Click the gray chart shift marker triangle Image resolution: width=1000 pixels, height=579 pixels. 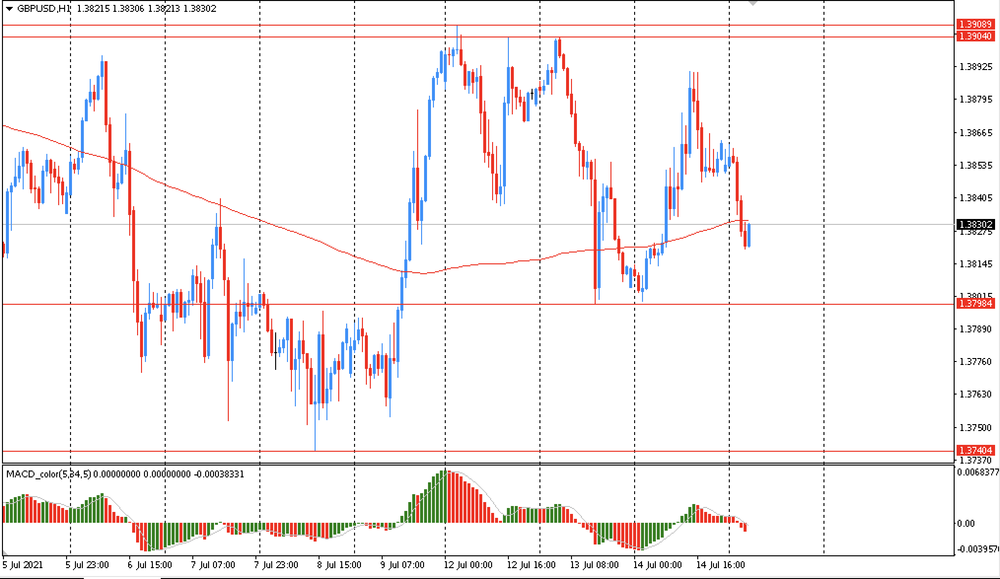[753, 3]
